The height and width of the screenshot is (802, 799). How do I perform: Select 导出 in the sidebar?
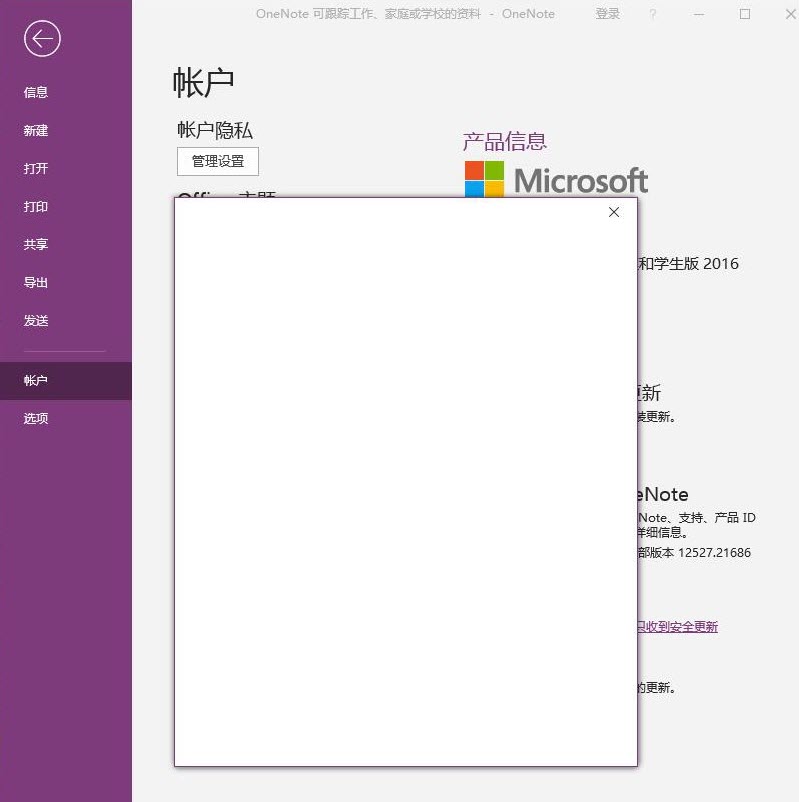click(36, 282)
